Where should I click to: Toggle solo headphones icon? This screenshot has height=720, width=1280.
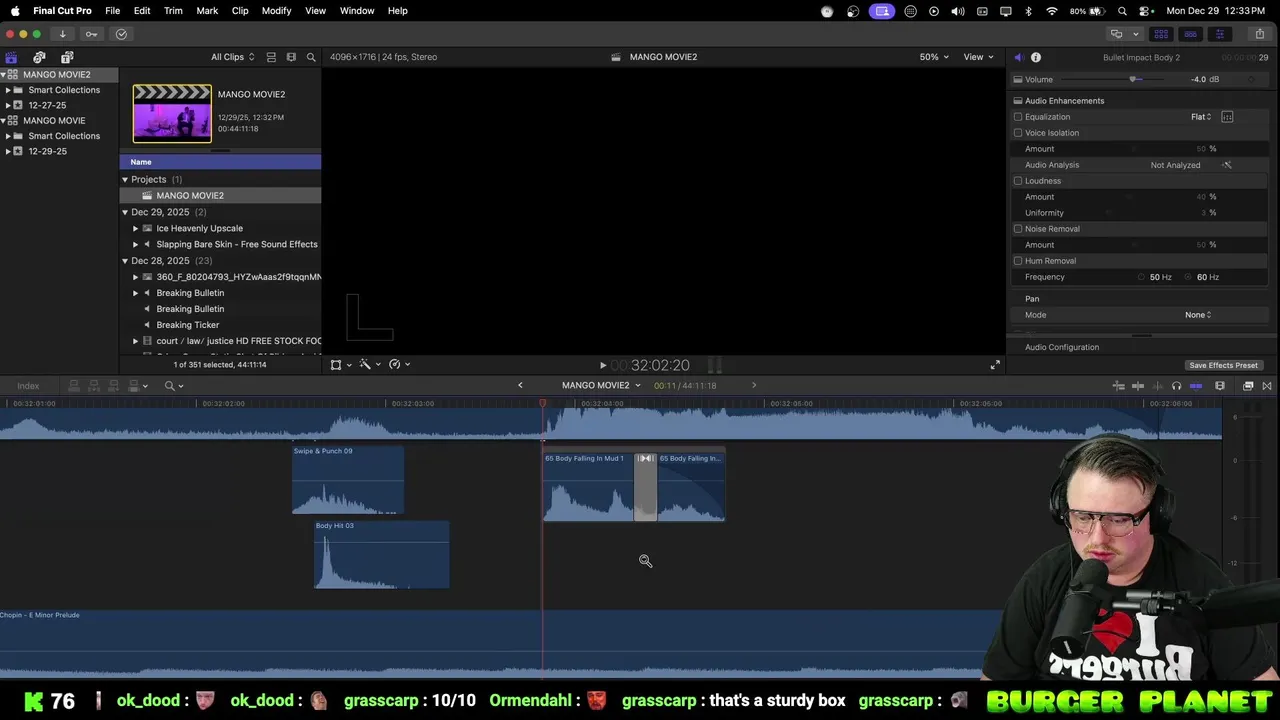(1176, 386)
